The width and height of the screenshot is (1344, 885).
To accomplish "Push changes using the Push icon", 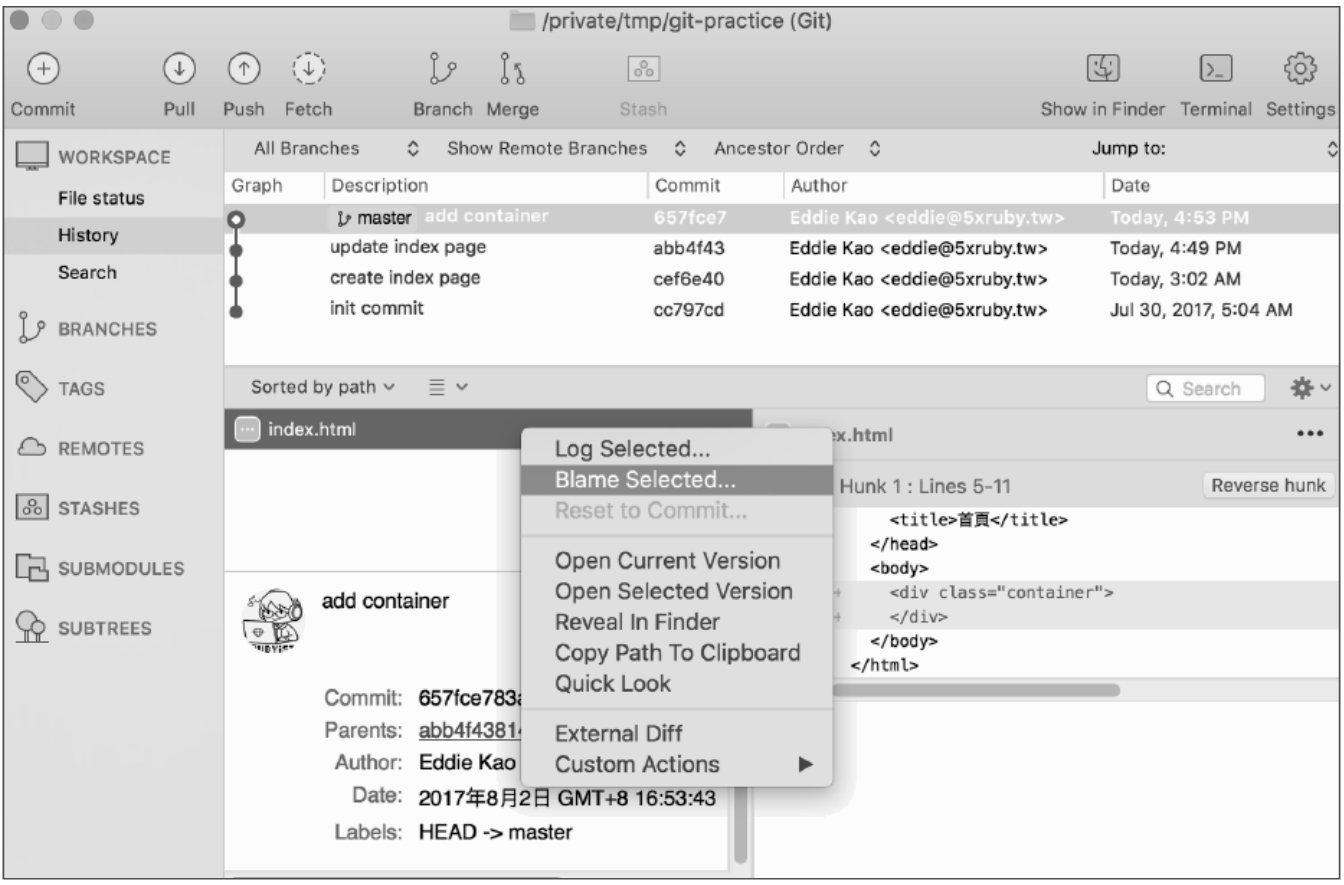I will (243, 70).
